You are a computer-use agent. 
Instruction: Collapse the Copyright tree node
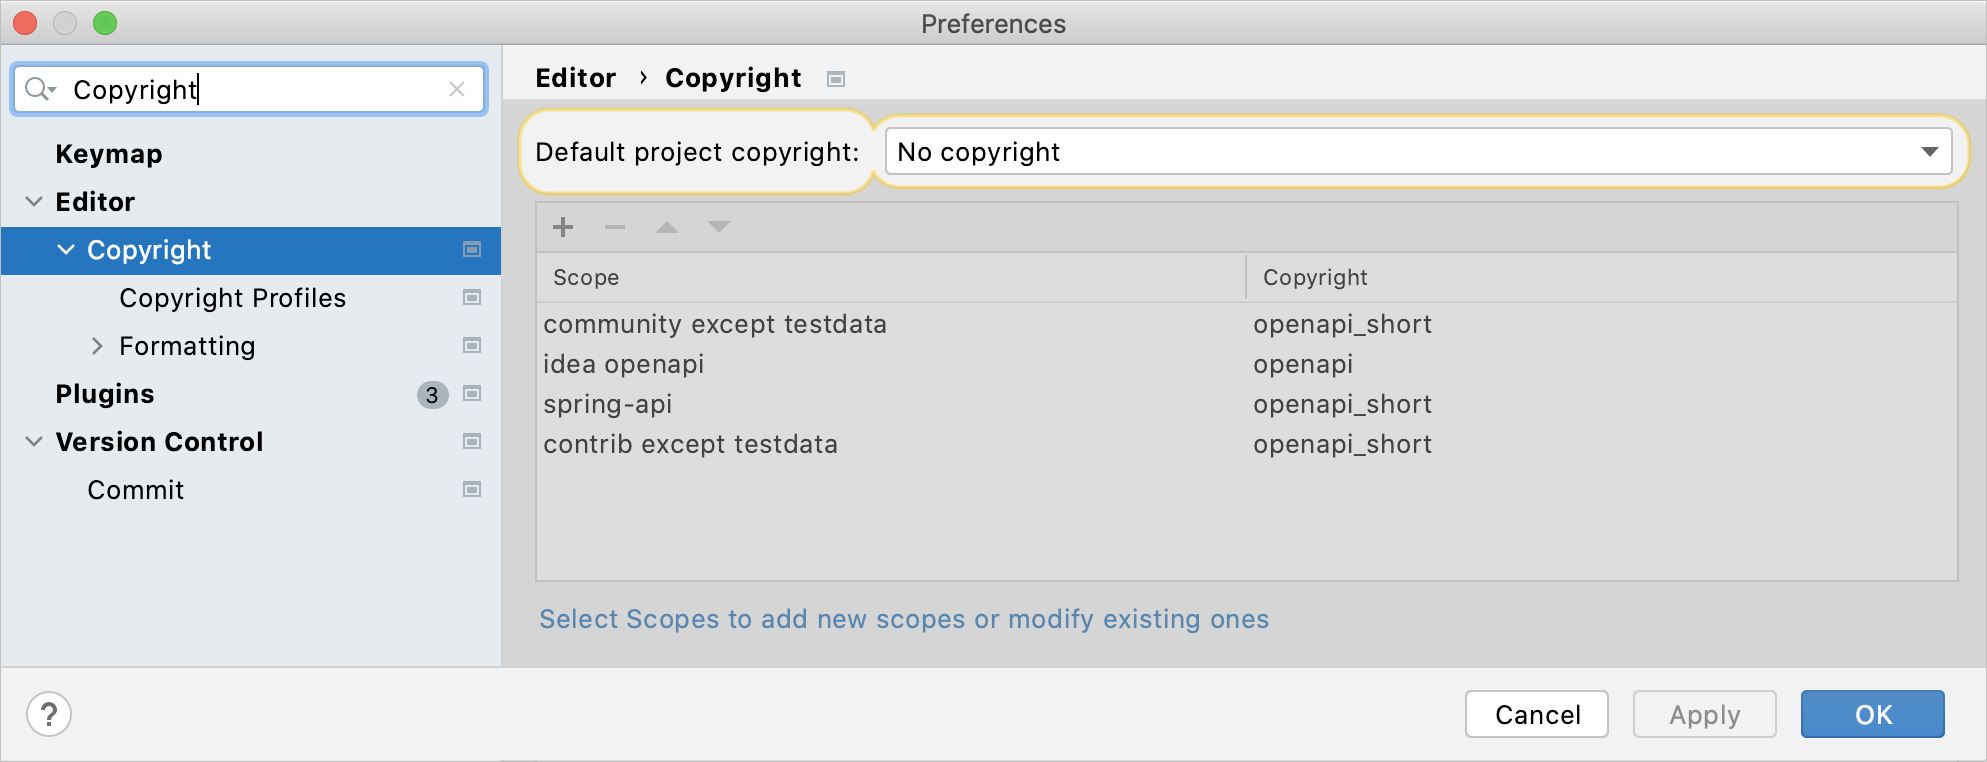(66, 250)
